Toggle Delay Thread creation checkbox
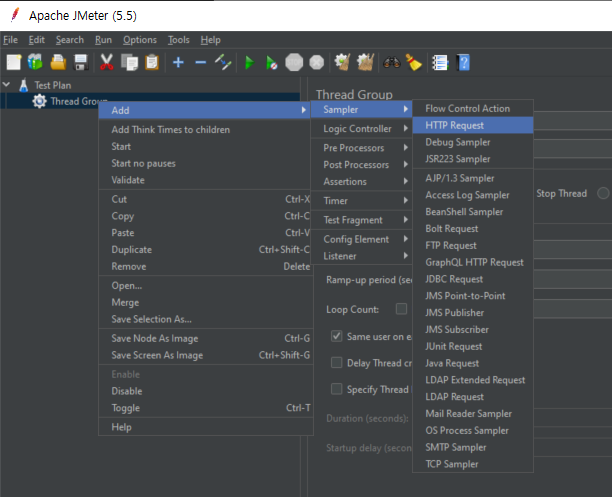The image size is (612, 497). 336,363
